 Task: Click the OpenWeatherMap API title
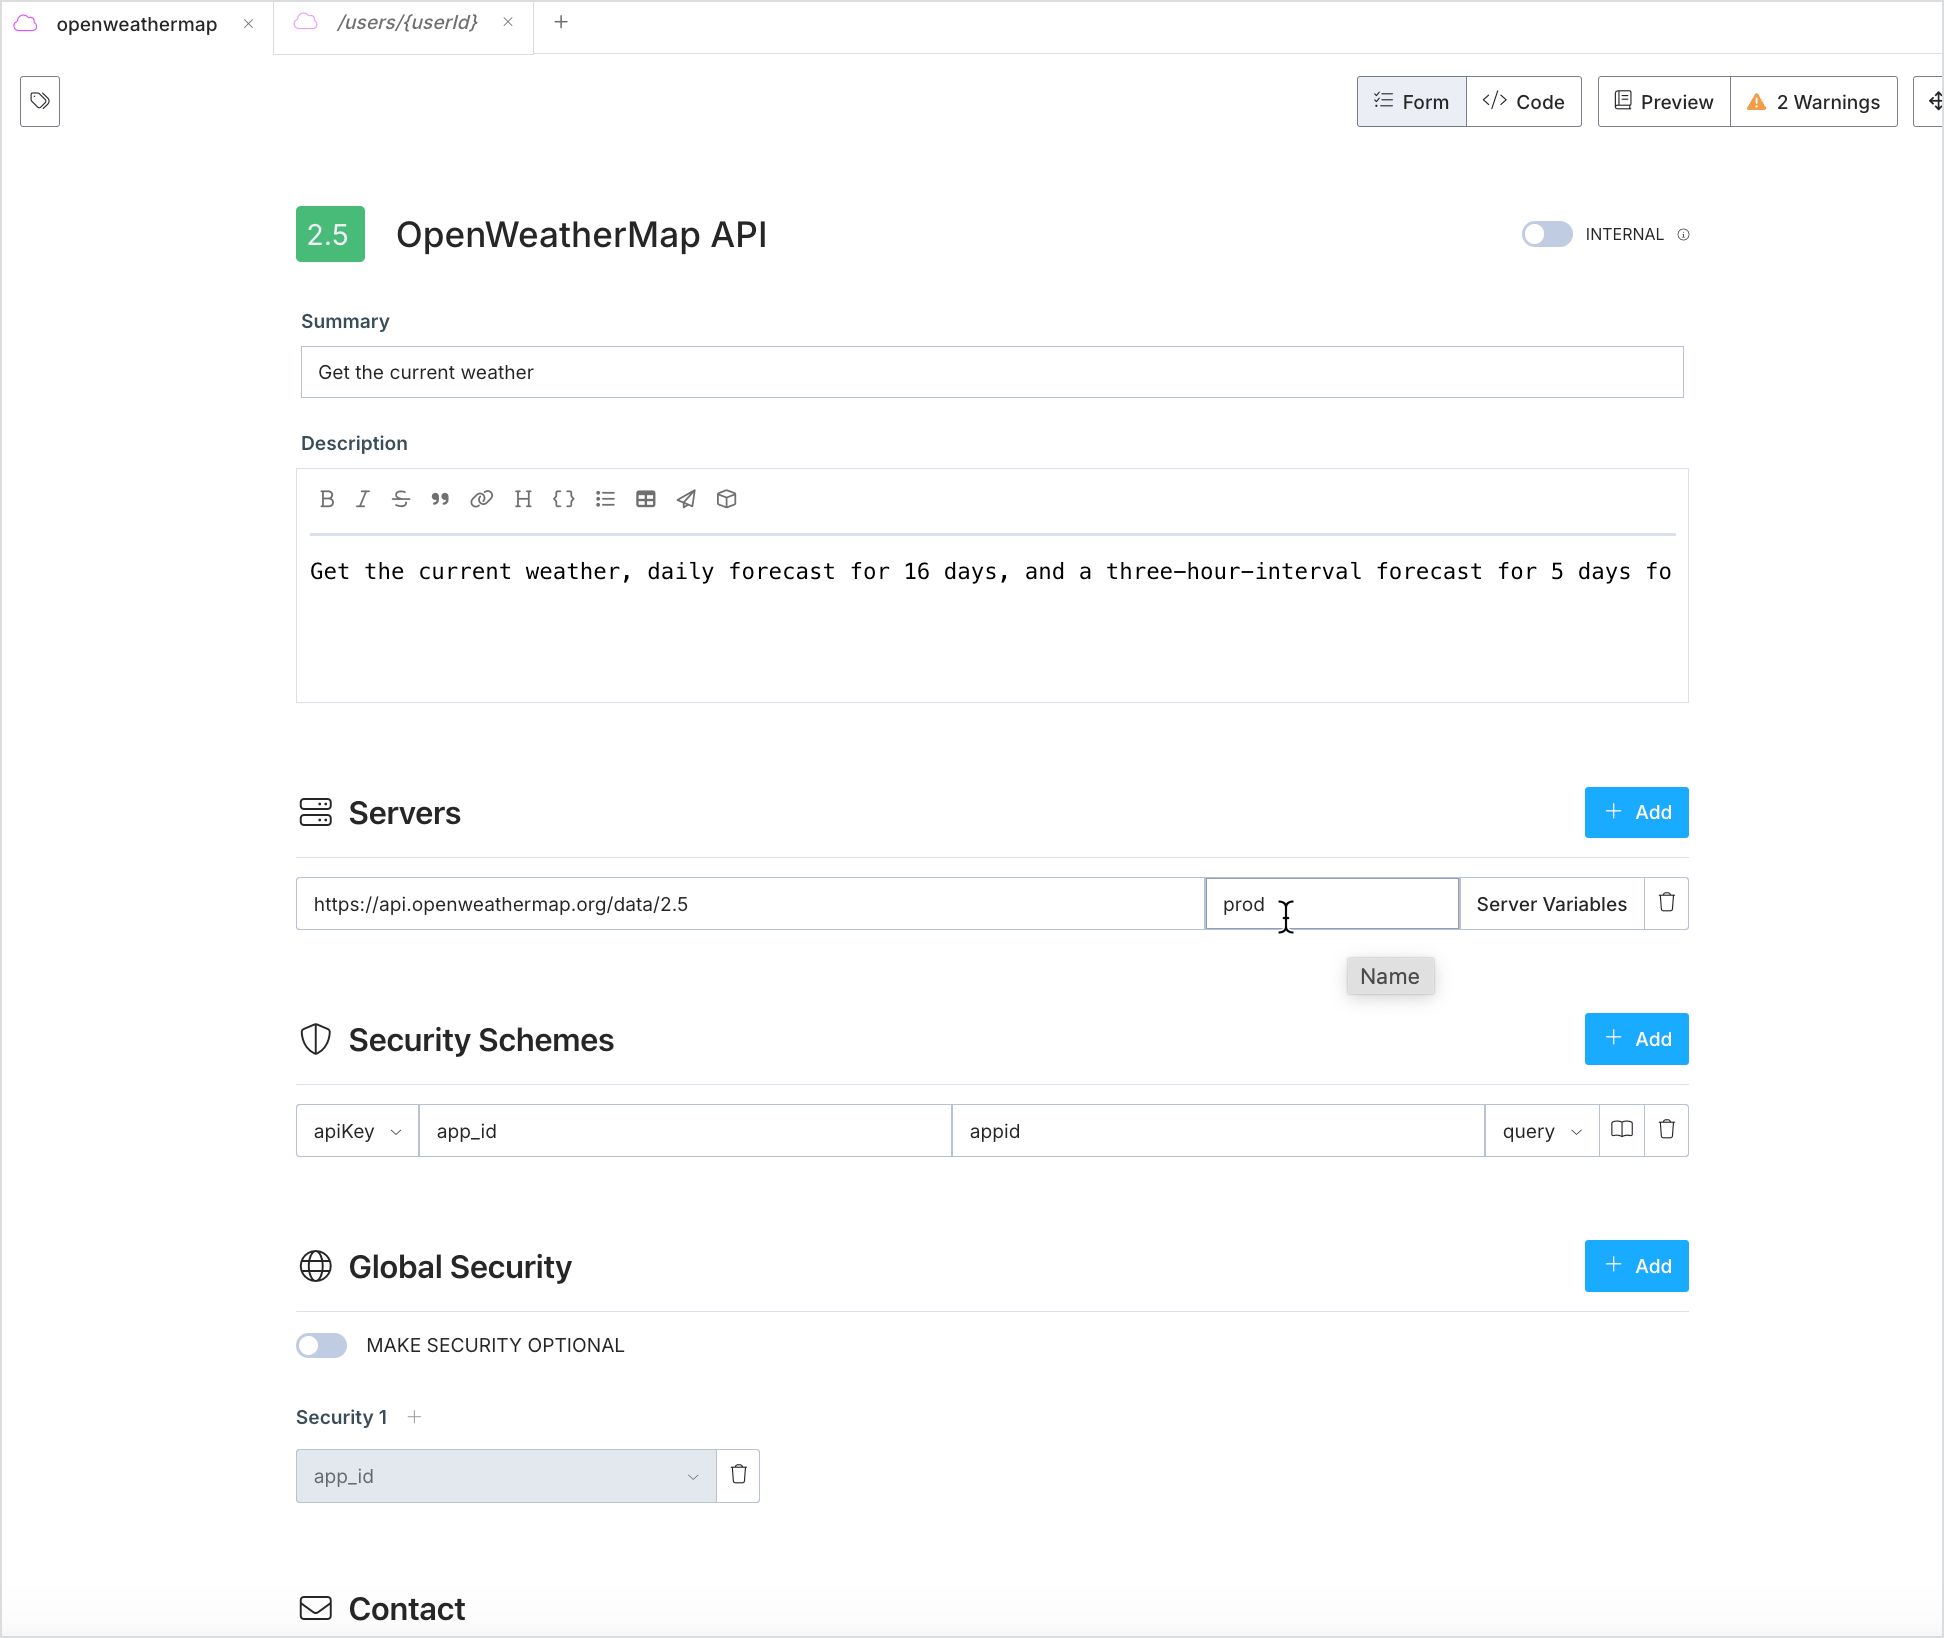pyautogui.click(x=581, y=235)
